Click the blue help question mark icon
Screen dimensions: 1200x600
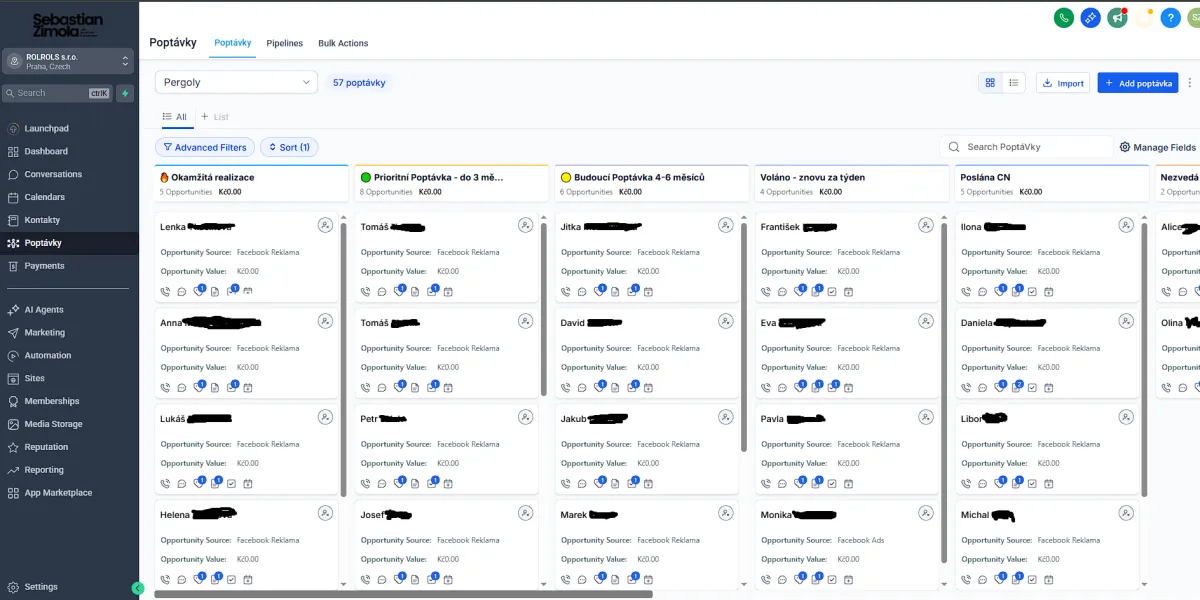pos(1170,18)
